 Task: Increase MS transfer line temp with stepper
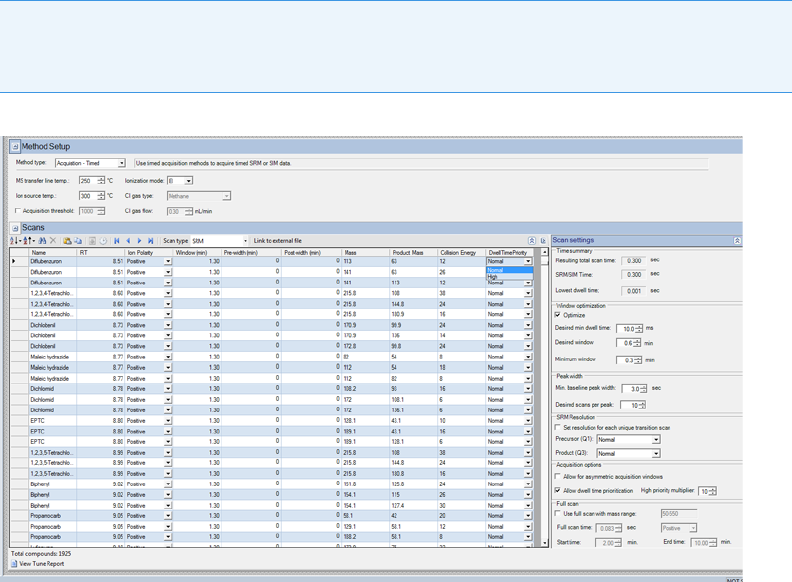tap(101, 179)
